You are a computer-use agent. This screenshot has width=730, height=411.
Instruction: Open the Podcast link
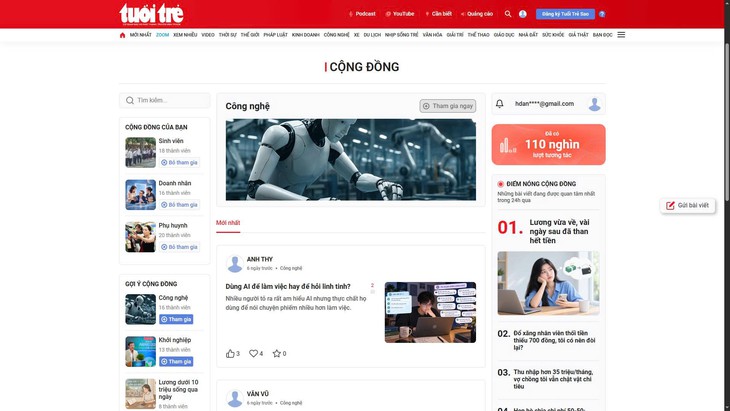click(x=362, y=14)
